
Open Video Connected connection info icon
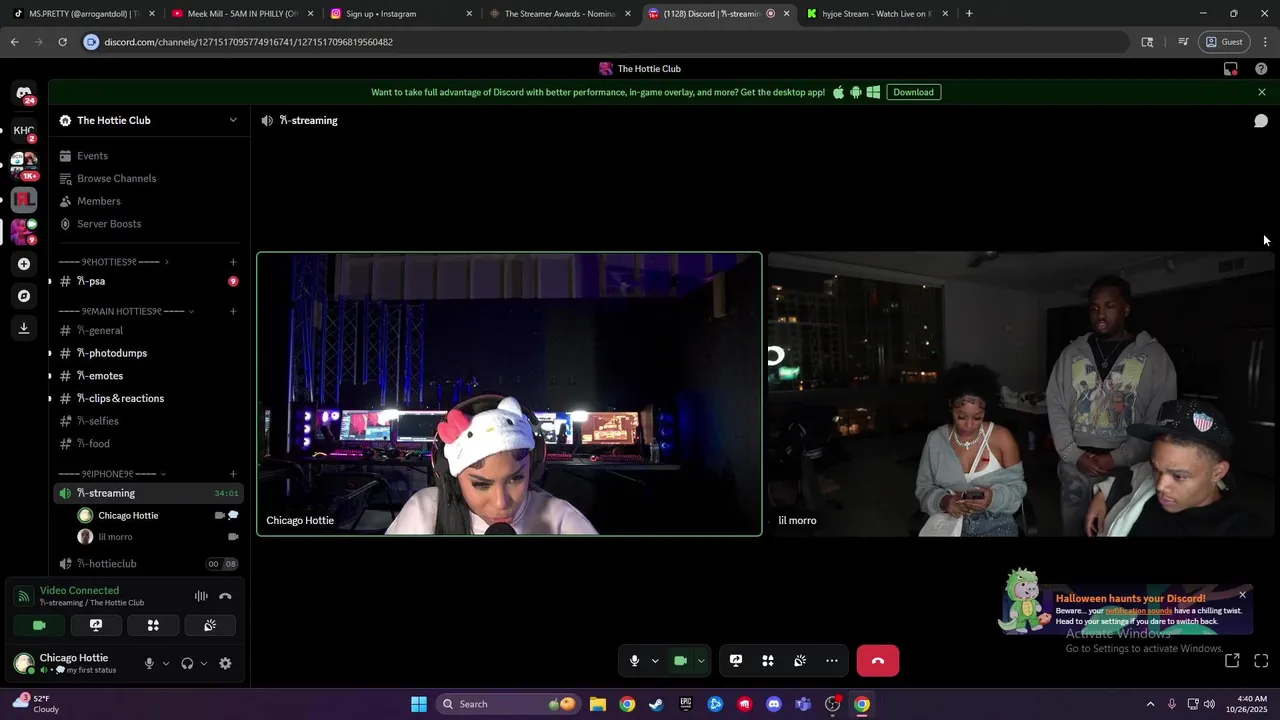pos(23,596)
